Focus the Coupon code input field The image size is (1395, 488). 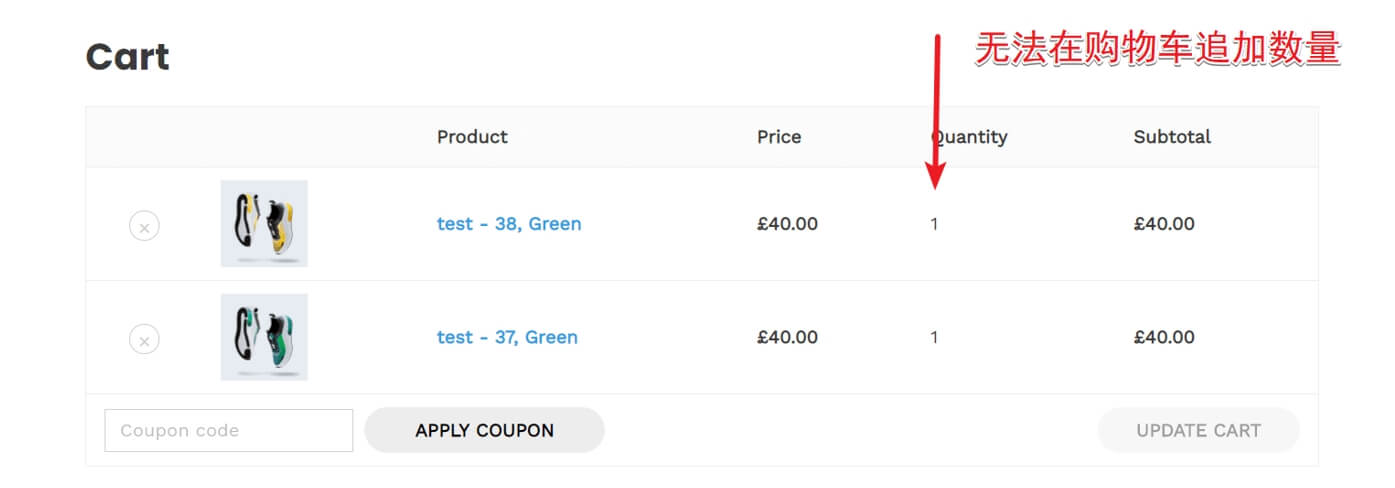(228, 431)
